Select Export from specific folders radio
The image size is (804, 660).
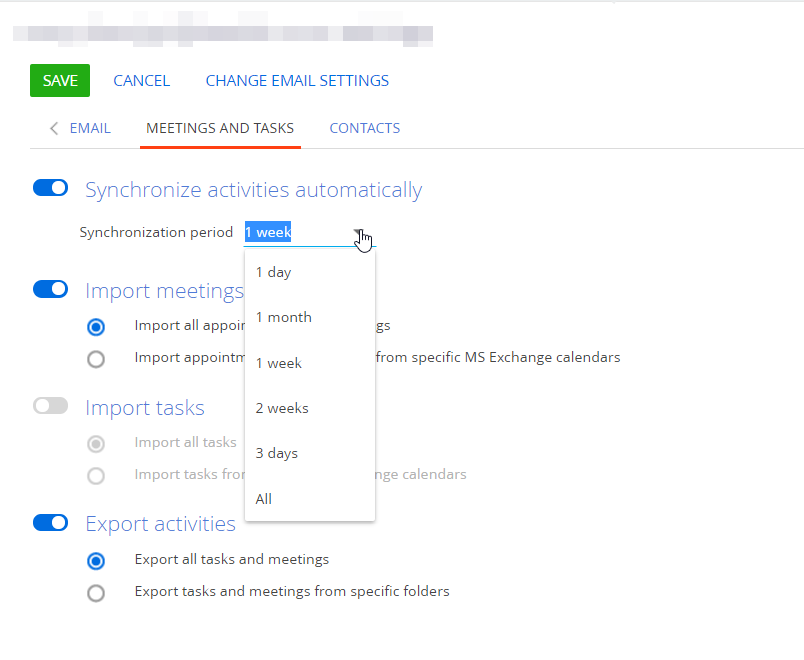[x=96, y=593]
